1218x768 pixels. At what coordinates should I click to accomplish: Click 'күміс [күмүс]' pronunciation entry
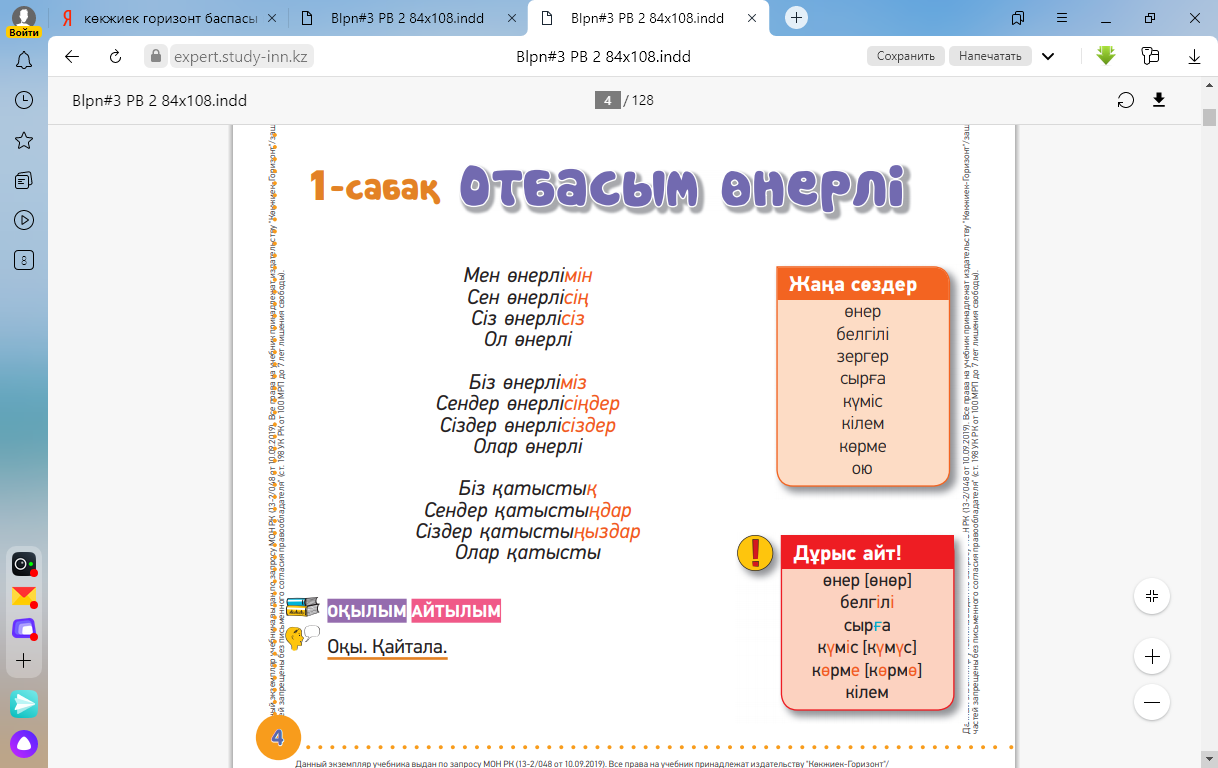[867, 647]
